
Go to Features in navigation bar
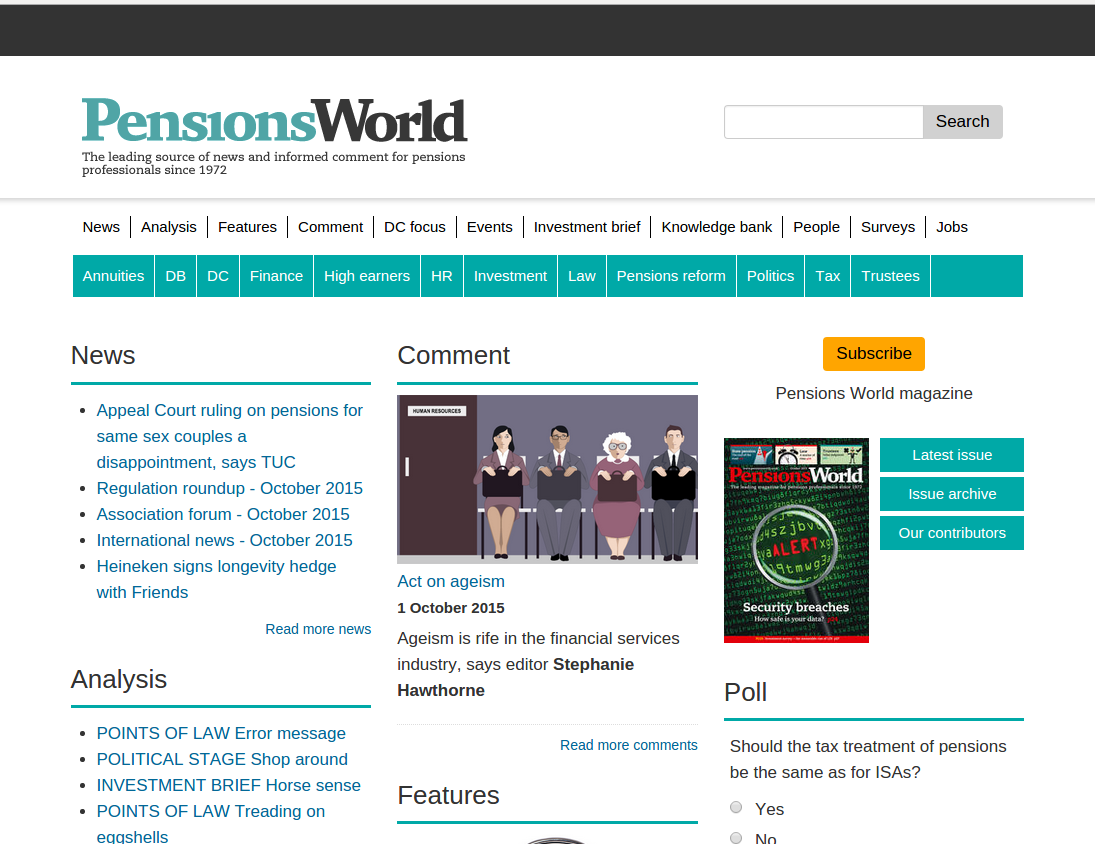247,227
